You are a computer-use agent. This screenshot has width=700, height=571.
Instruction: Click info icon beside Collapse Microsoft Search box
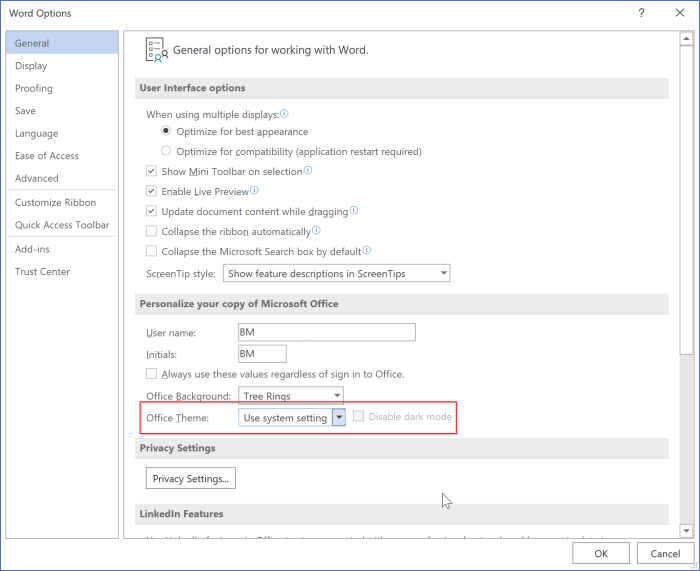[367, 250]
